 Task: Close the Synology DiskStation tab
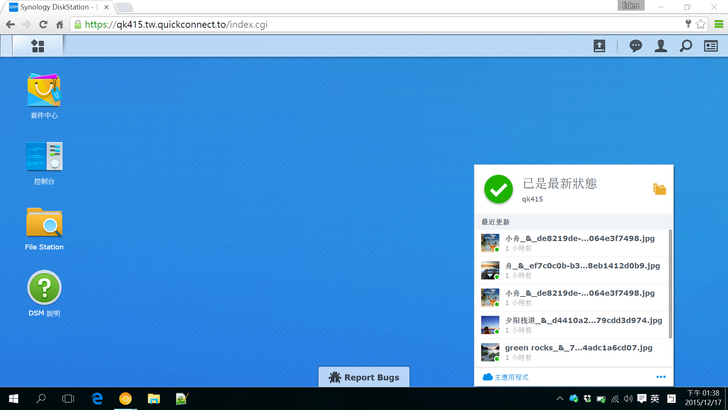(106, 7)
